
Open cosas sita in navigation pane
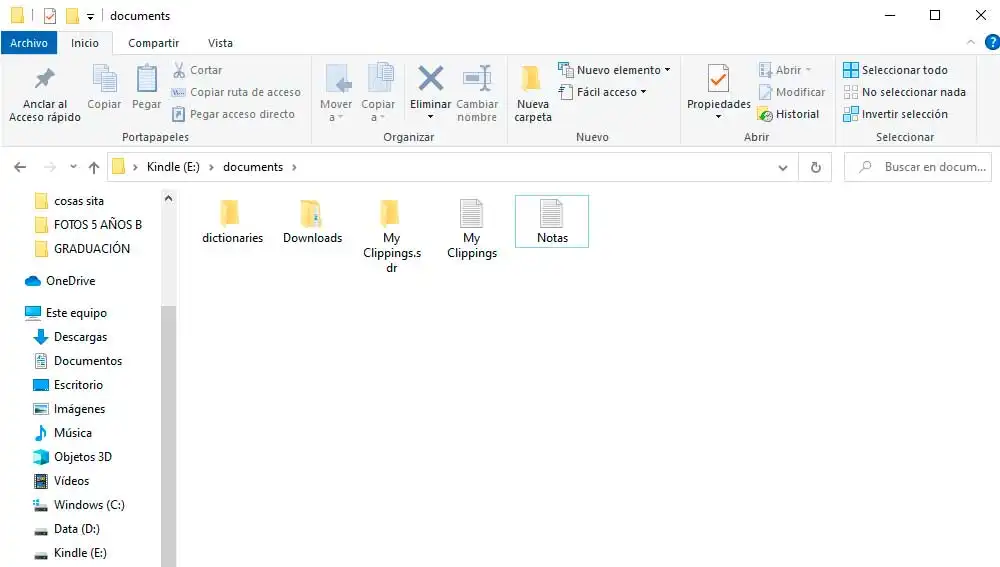[69, 201]
